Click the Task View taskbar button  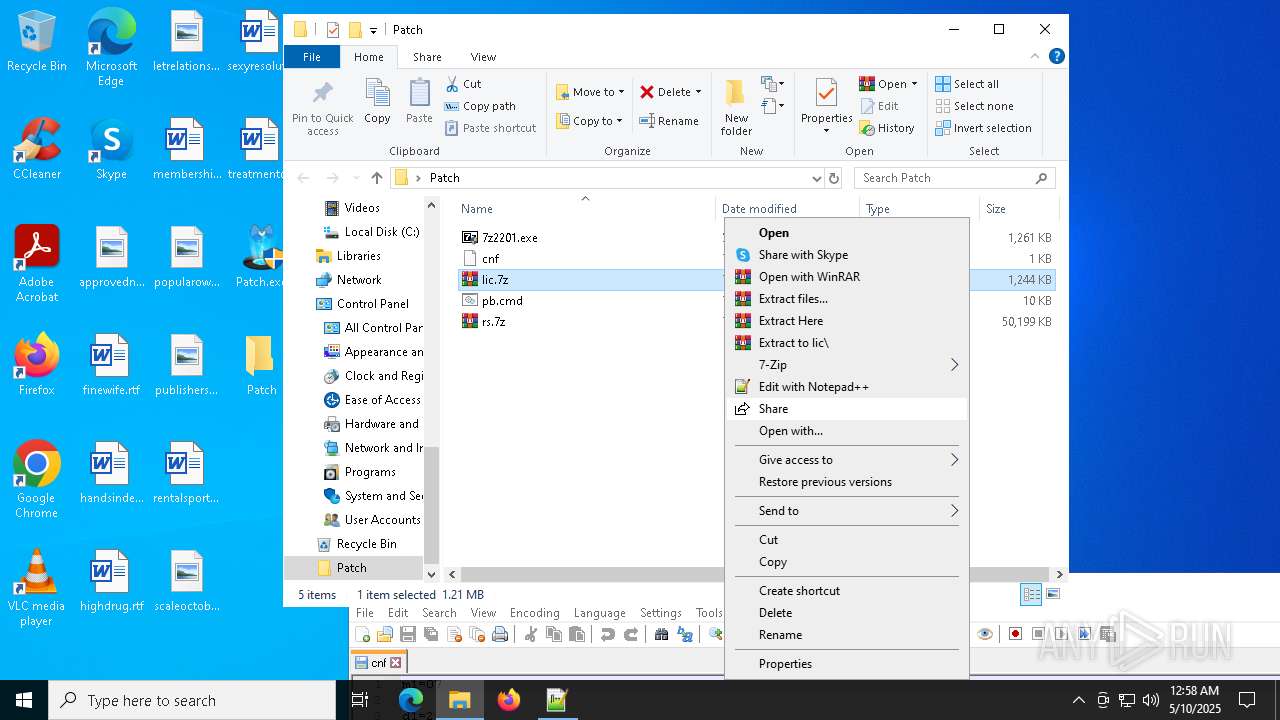coord(361,700)
